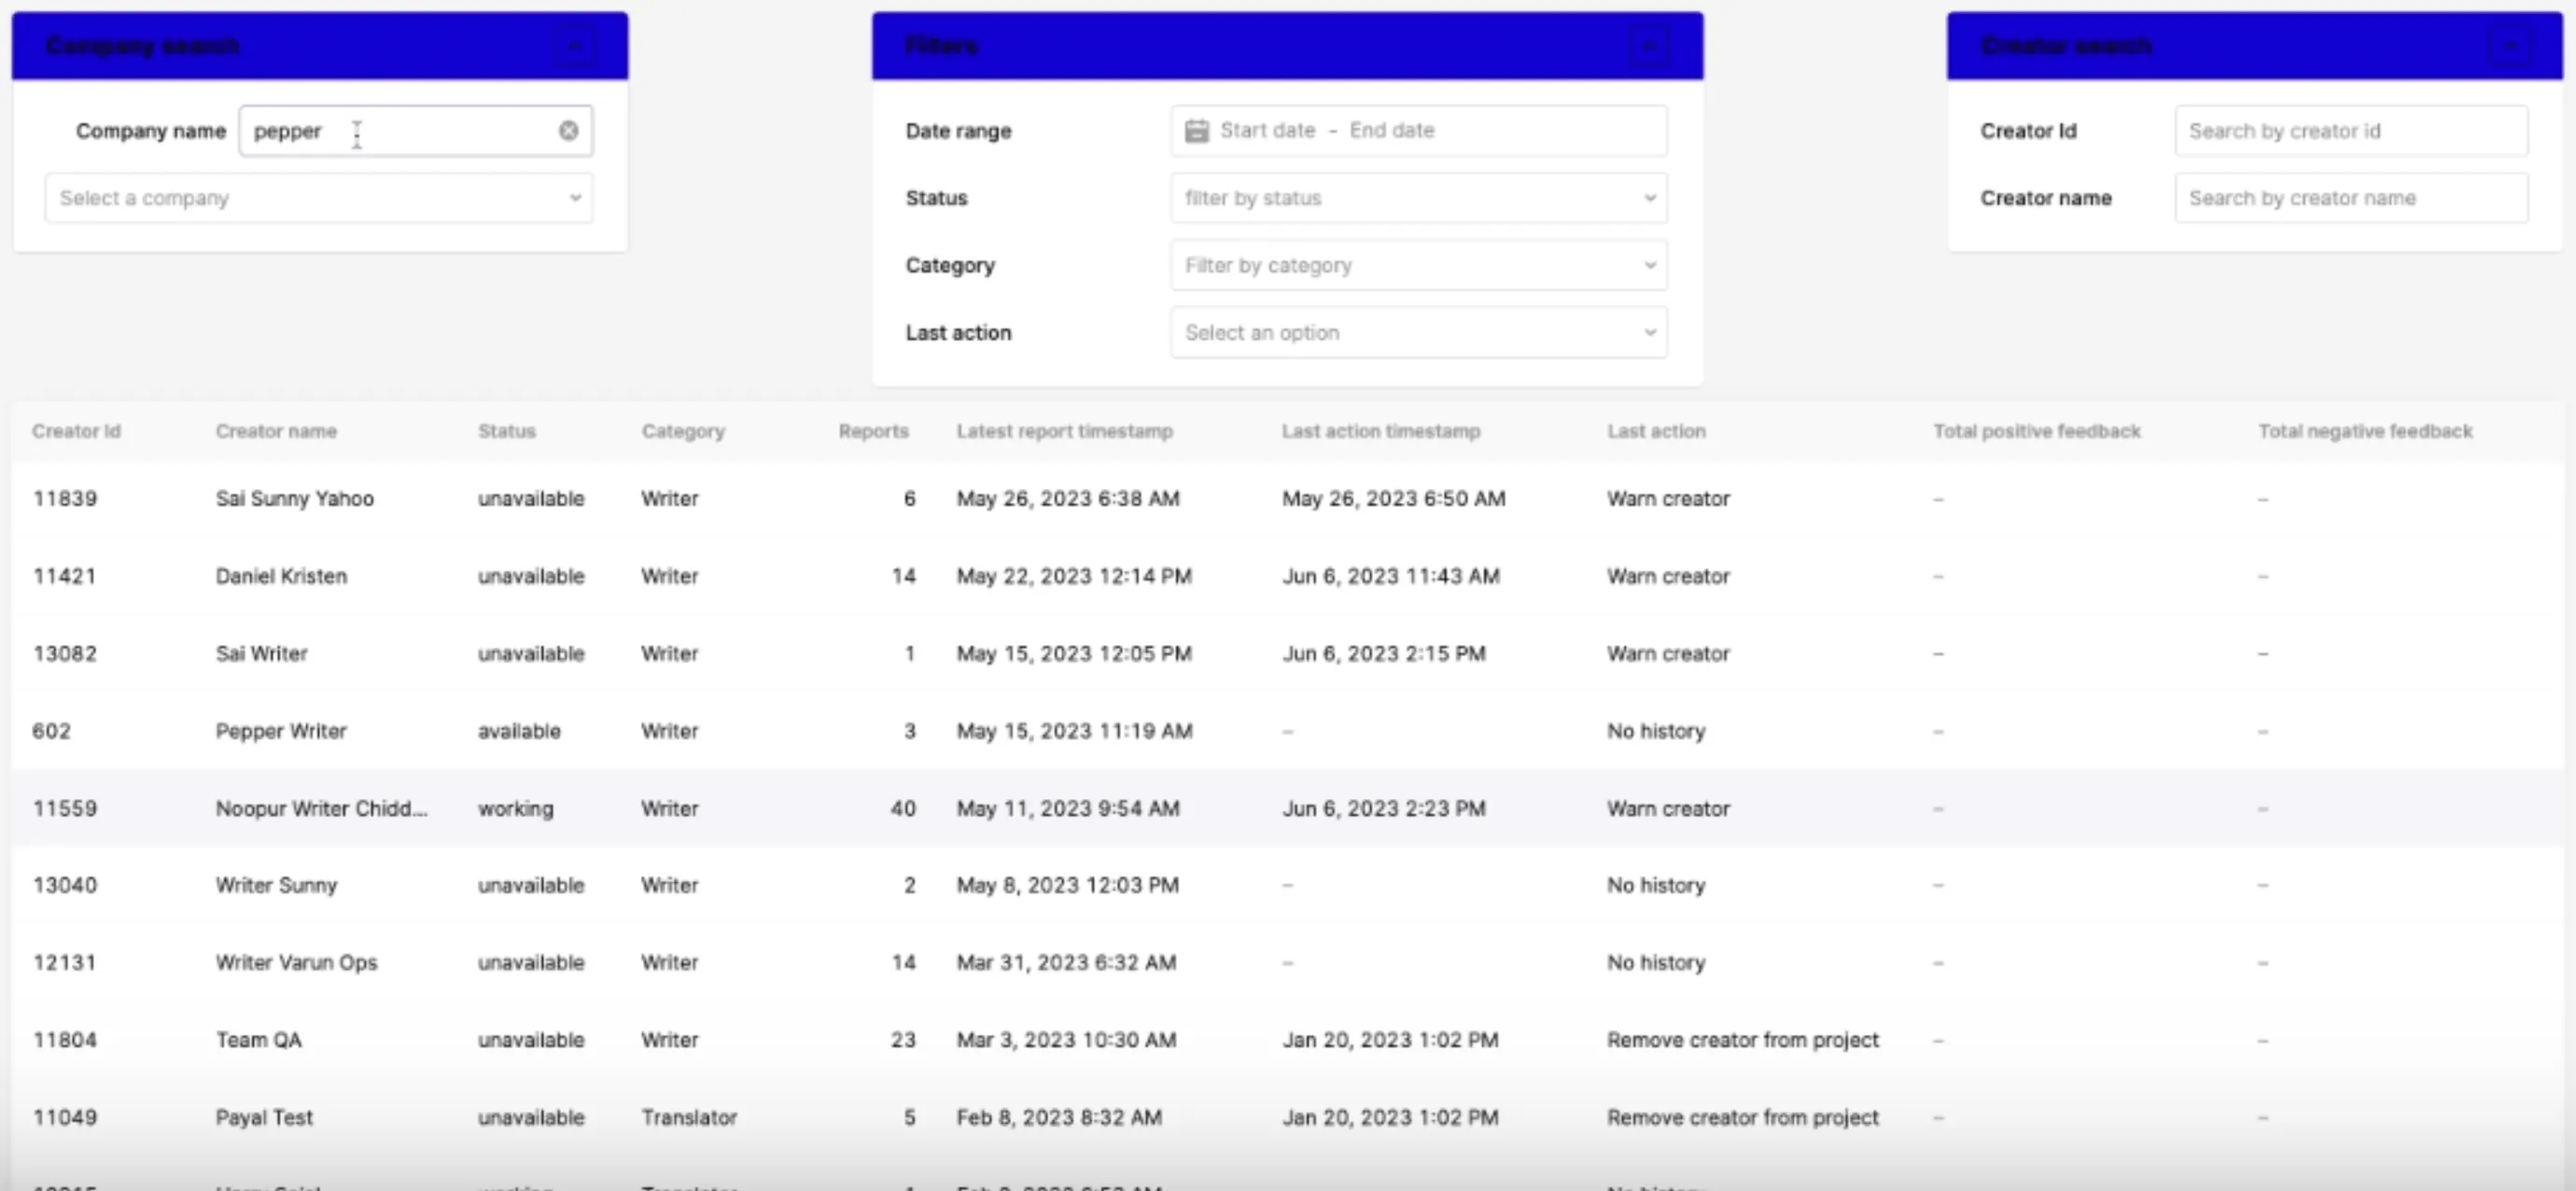The image size is (2576, 1191).
Task: Sort by Creator name column header
Action: 276,431
